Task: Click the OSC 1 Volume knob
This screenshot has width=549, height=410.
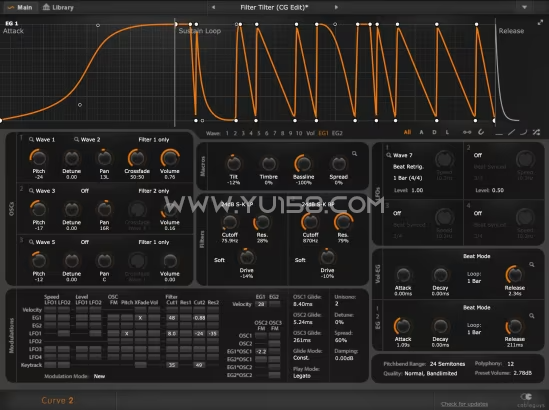Action: [x=170, y=158]
